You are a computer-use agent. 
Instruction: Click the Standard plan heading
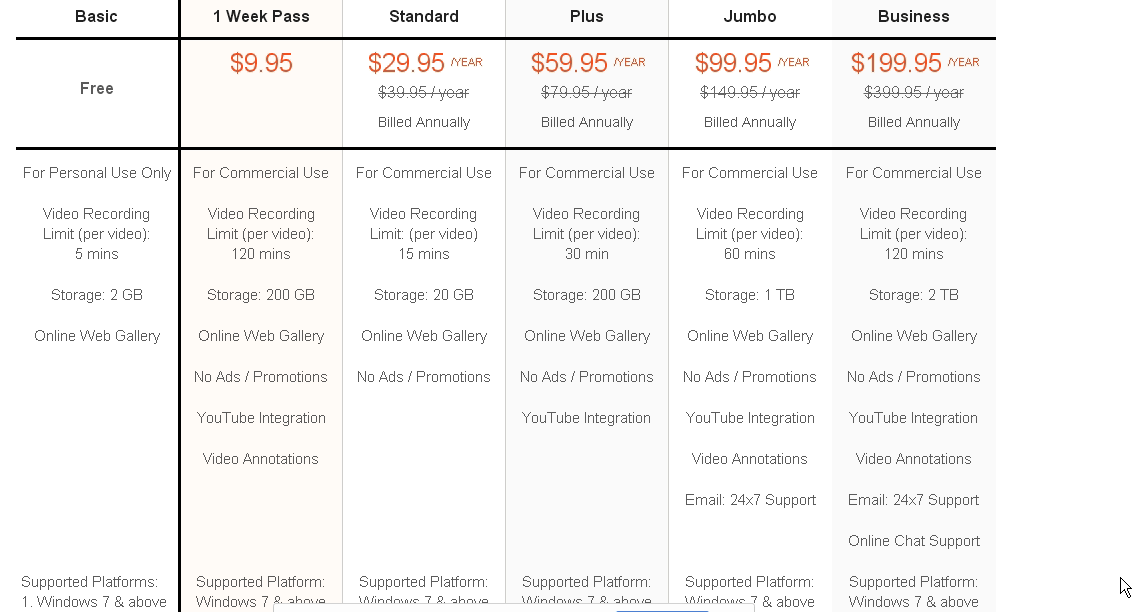click(x=424, y=17)
